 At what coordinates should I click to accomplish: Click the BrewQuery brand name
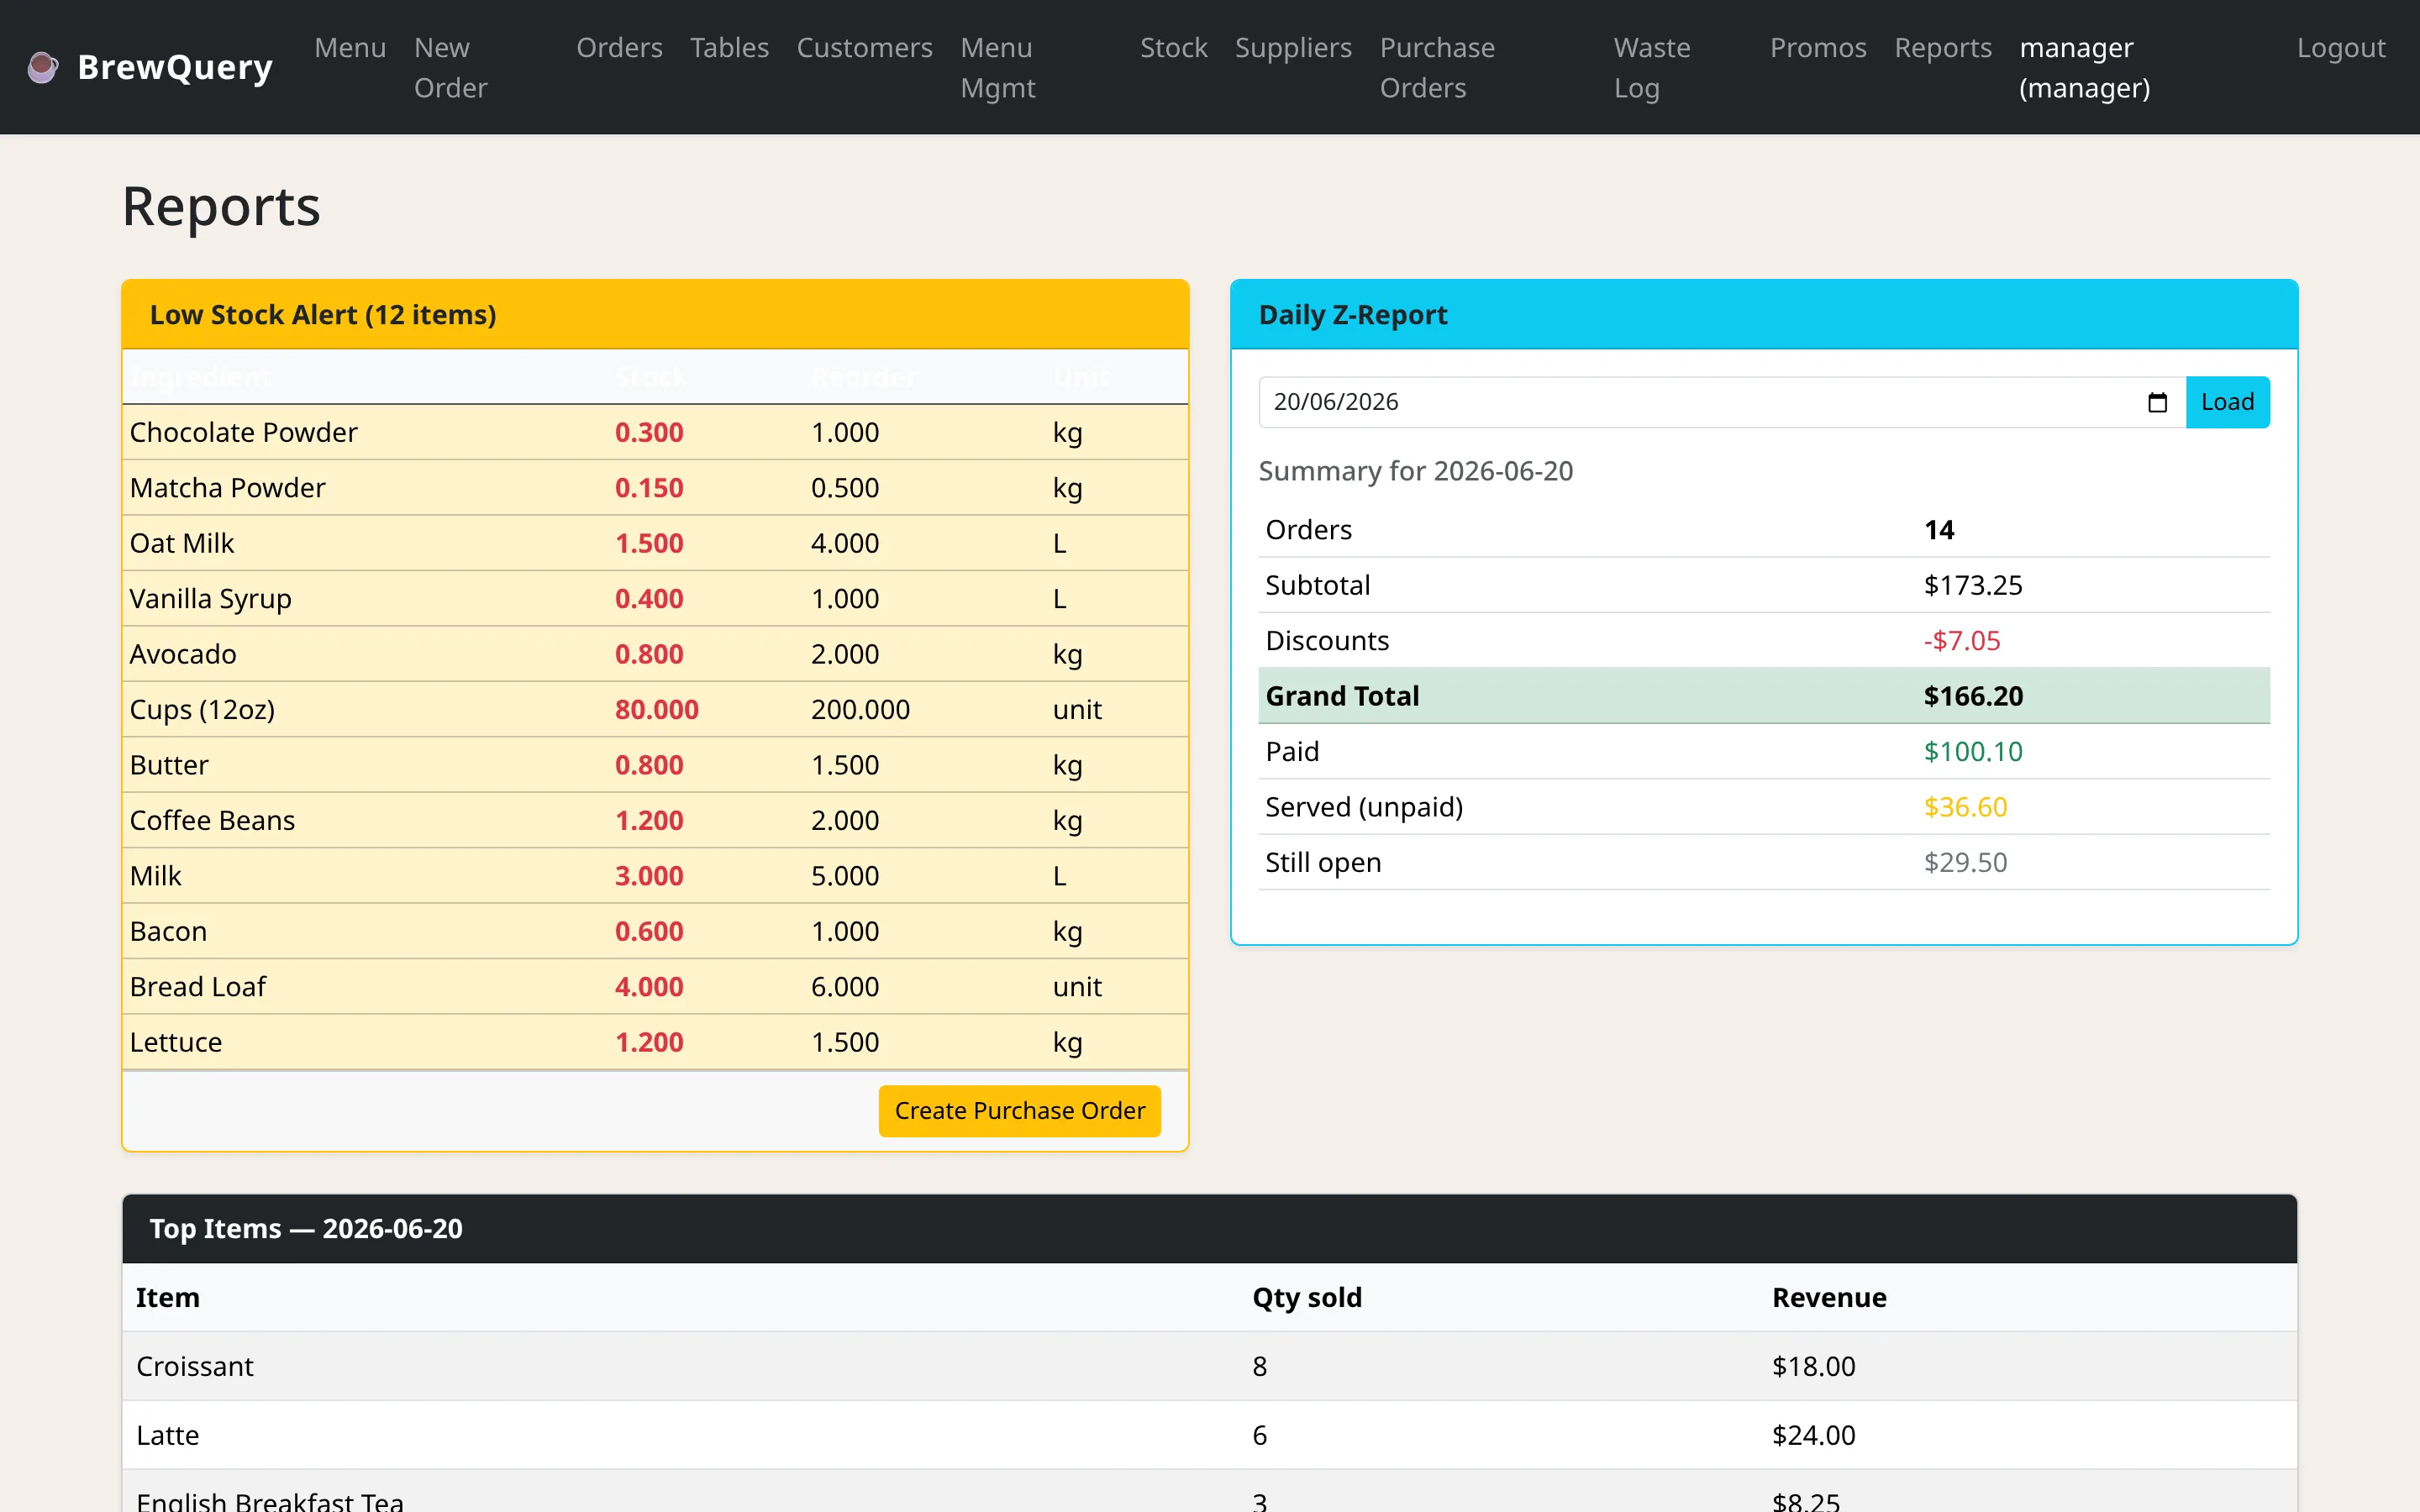(x=175, y=67)
